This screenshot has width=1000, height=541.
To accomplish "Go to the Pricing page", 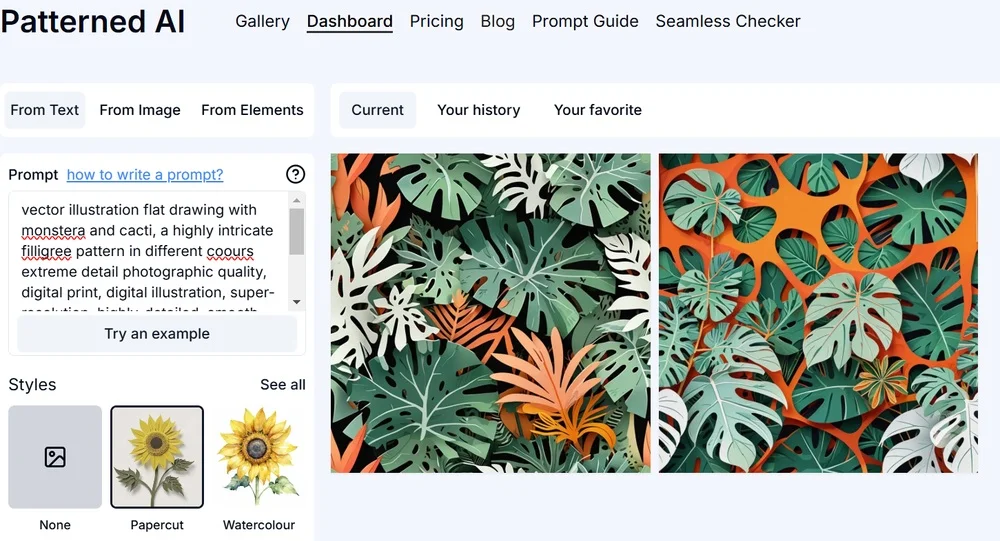I will [437, 21].
